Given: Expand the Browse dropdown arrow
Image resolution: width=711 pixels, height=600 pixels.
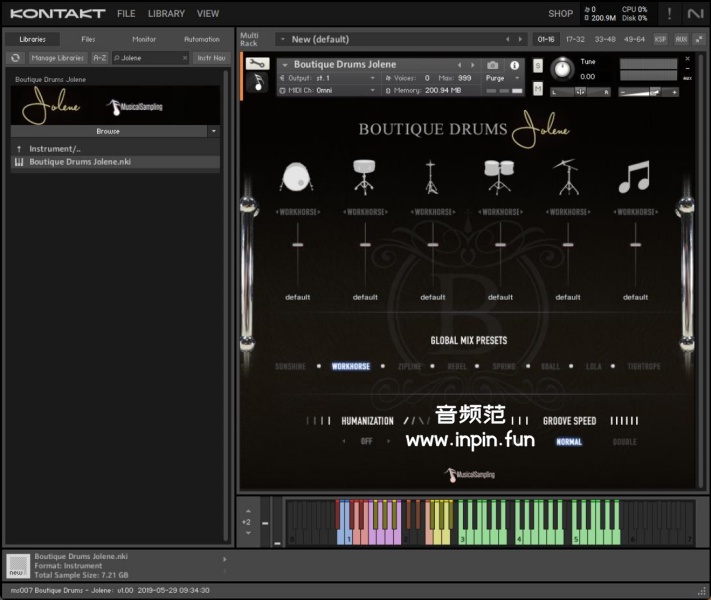Looking at the screenshot, I should pyautogui.click(x=213, y=131).
